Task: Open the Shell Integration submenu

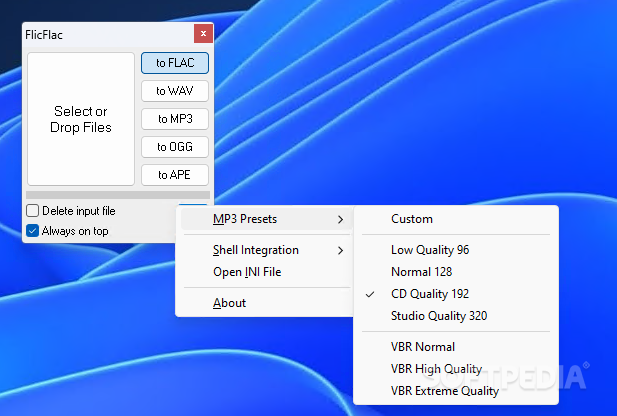Action: tap(266, 250)
